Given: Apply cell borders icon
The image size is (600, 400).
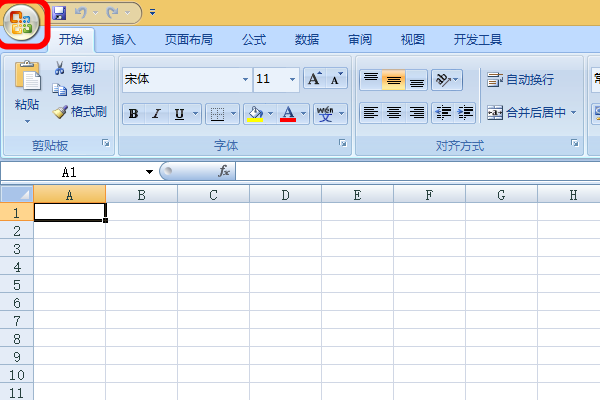Looking at the screenshot, I should 217,114.
